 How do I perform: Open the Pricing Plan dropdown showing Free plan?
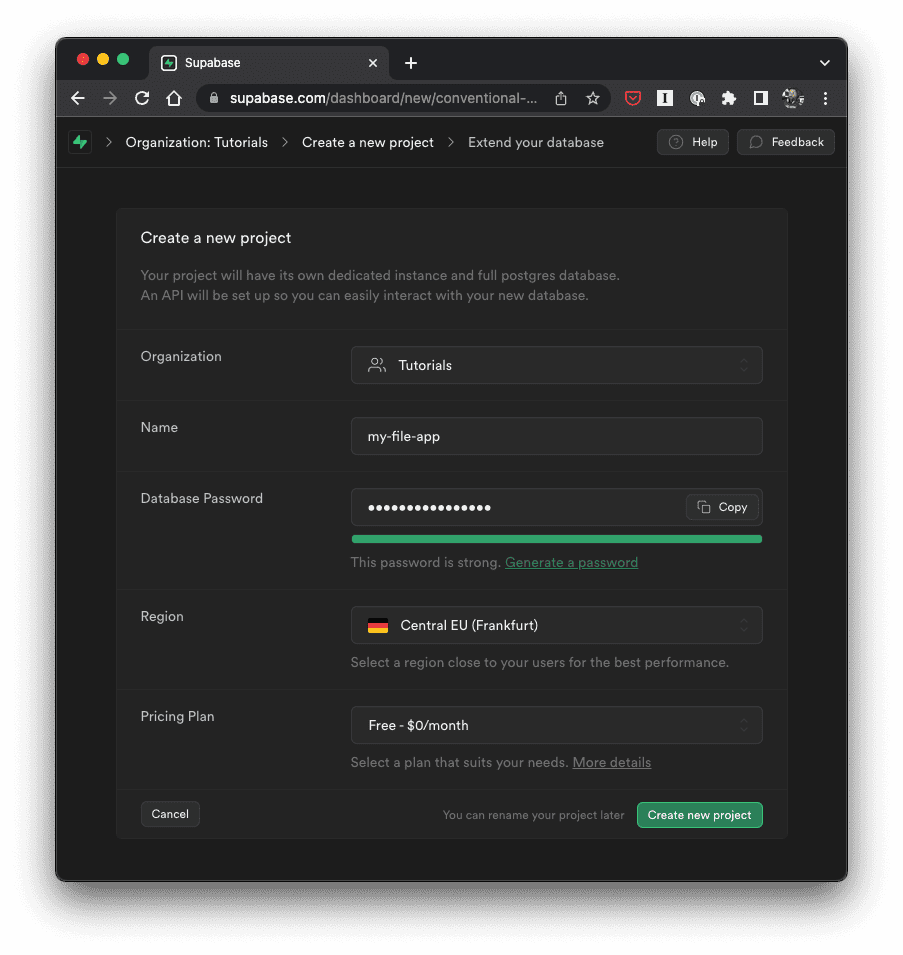[556, 724]
